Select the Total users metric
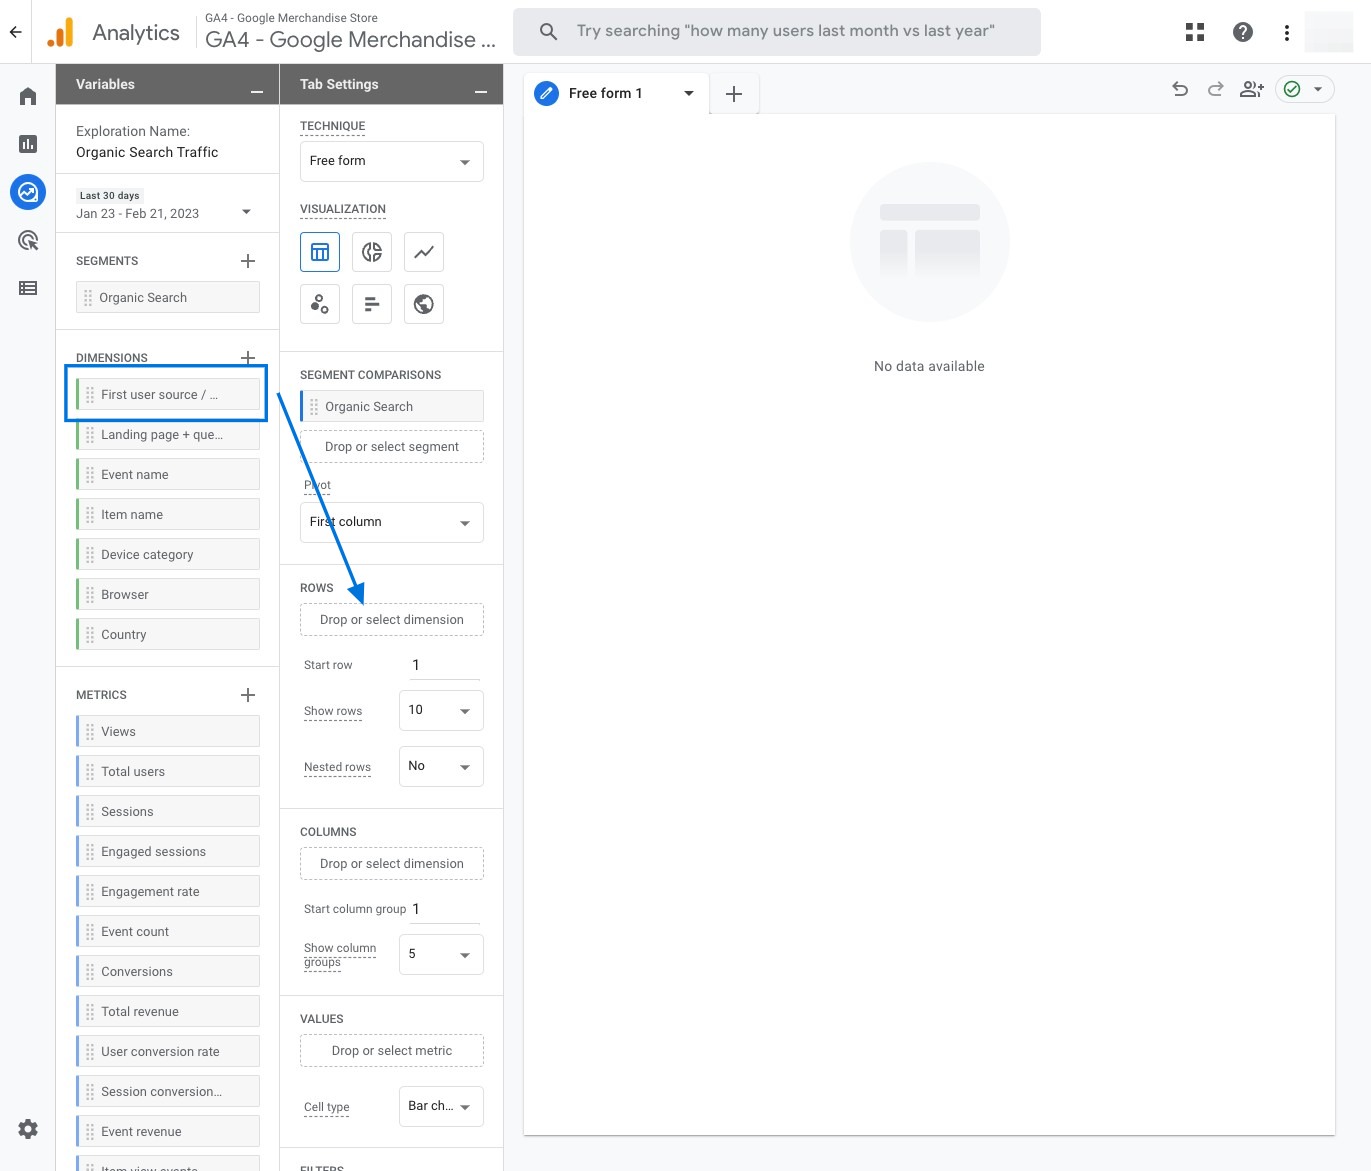This screenshot has width=1371, height=1171. tap(168, 772)
